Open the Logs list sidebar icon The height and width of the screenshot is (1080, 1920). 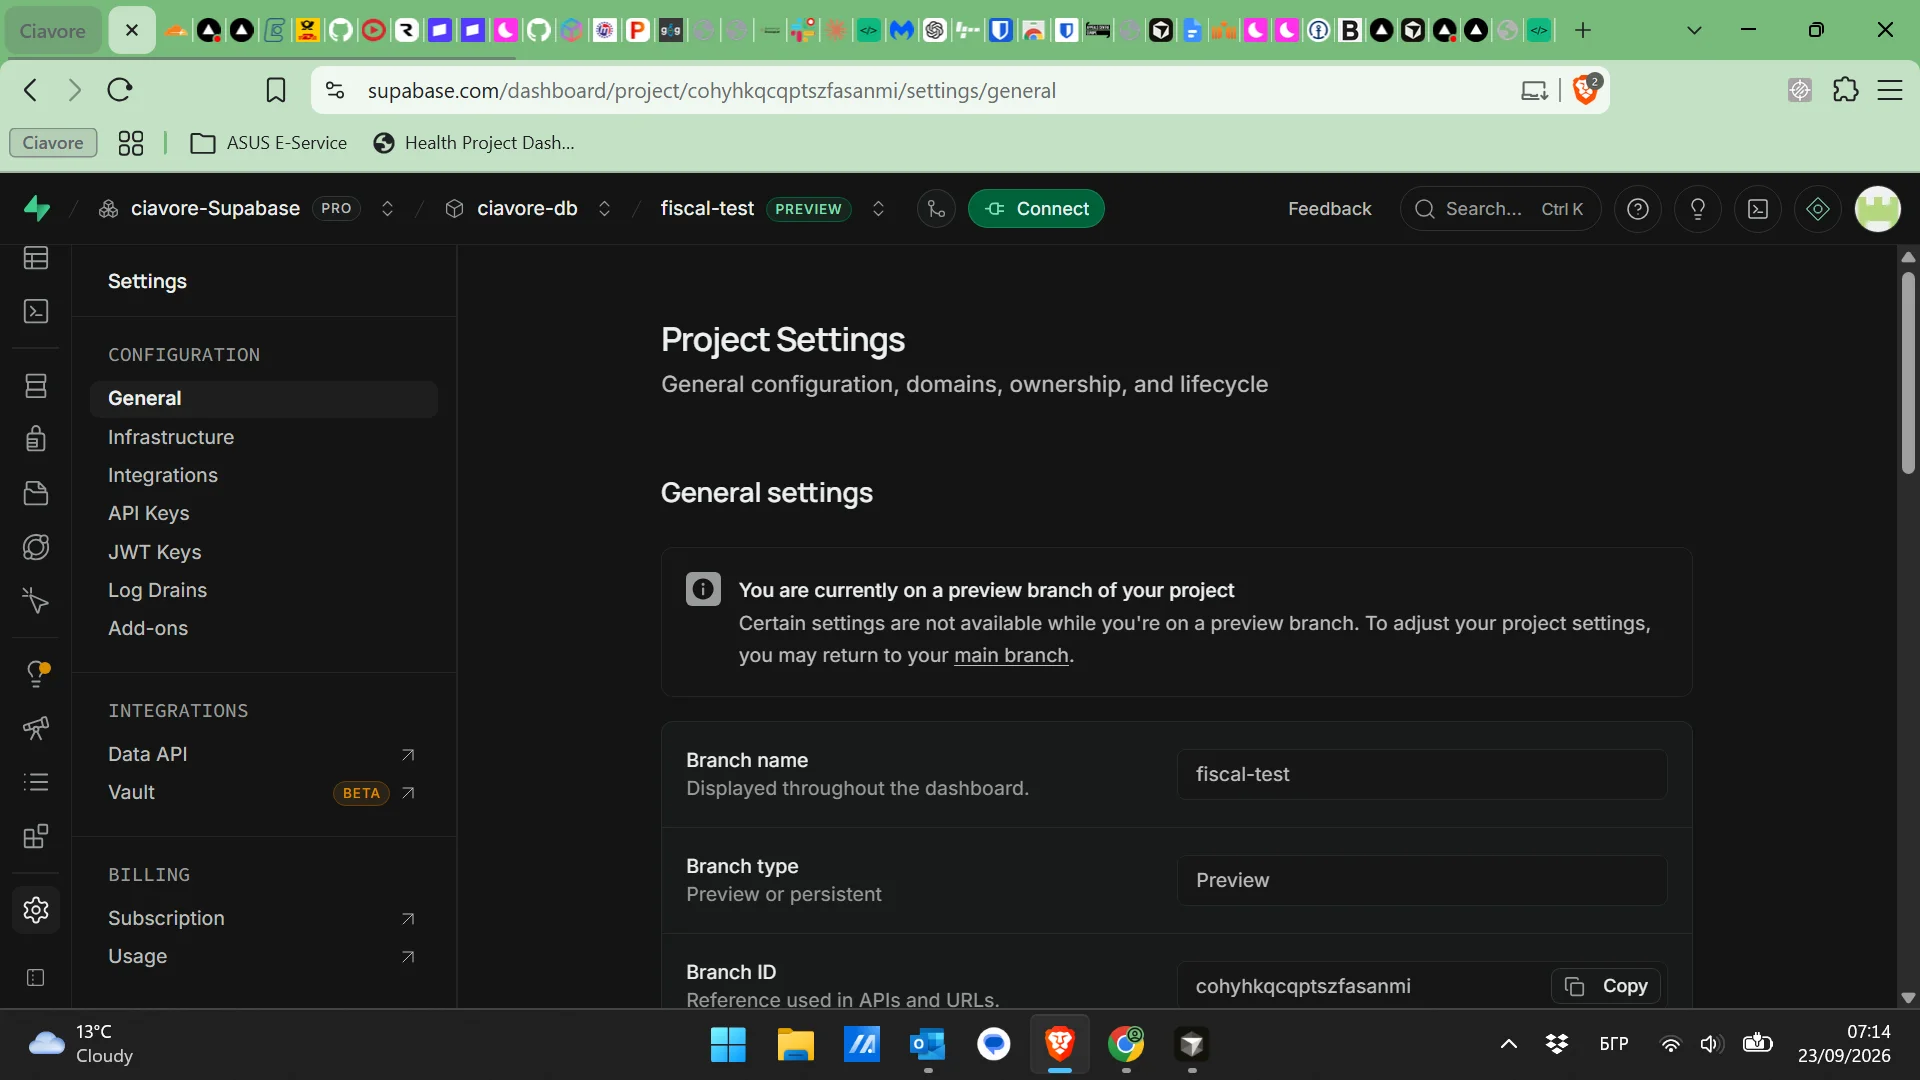coord(36,782)
